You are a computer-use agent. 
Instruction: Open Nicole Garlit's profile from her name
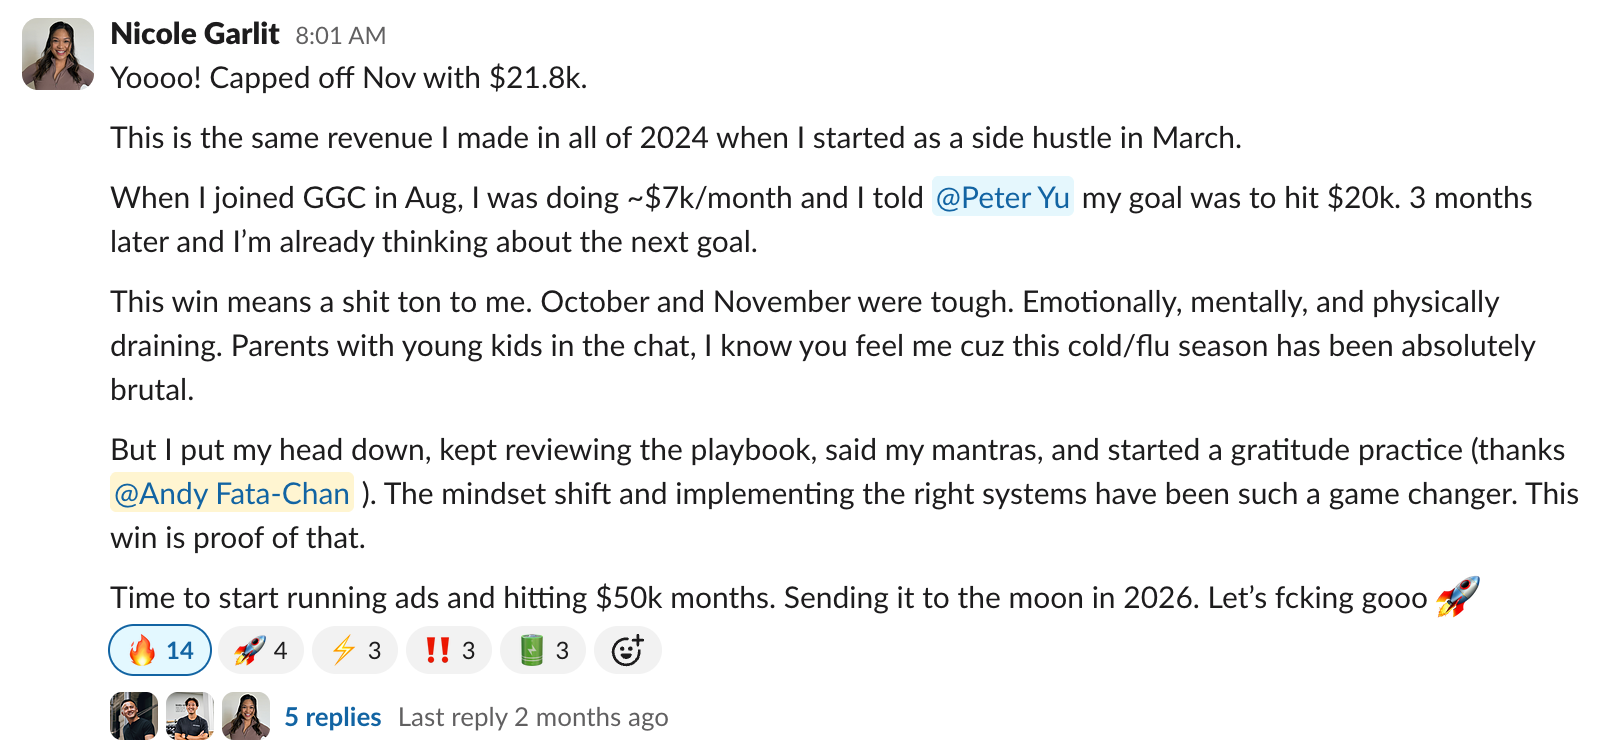pyautogui.click(x=195, y=34)
